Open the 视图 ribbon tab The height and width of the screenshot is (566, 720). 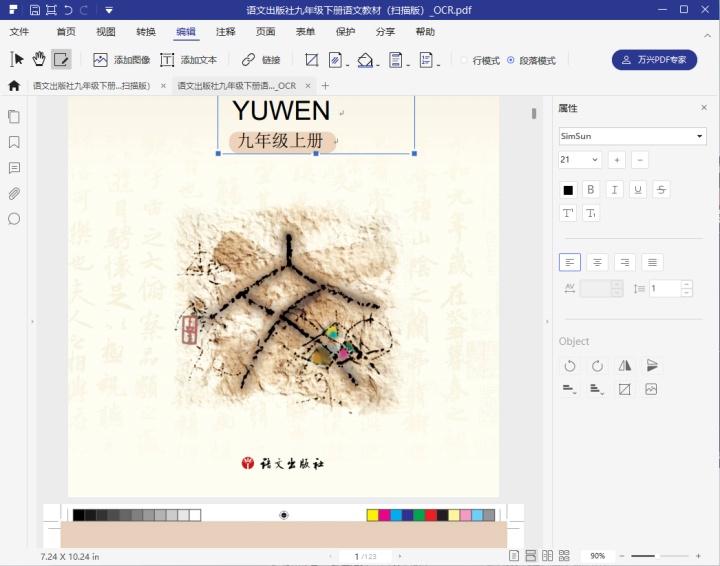tap(106, 32)
